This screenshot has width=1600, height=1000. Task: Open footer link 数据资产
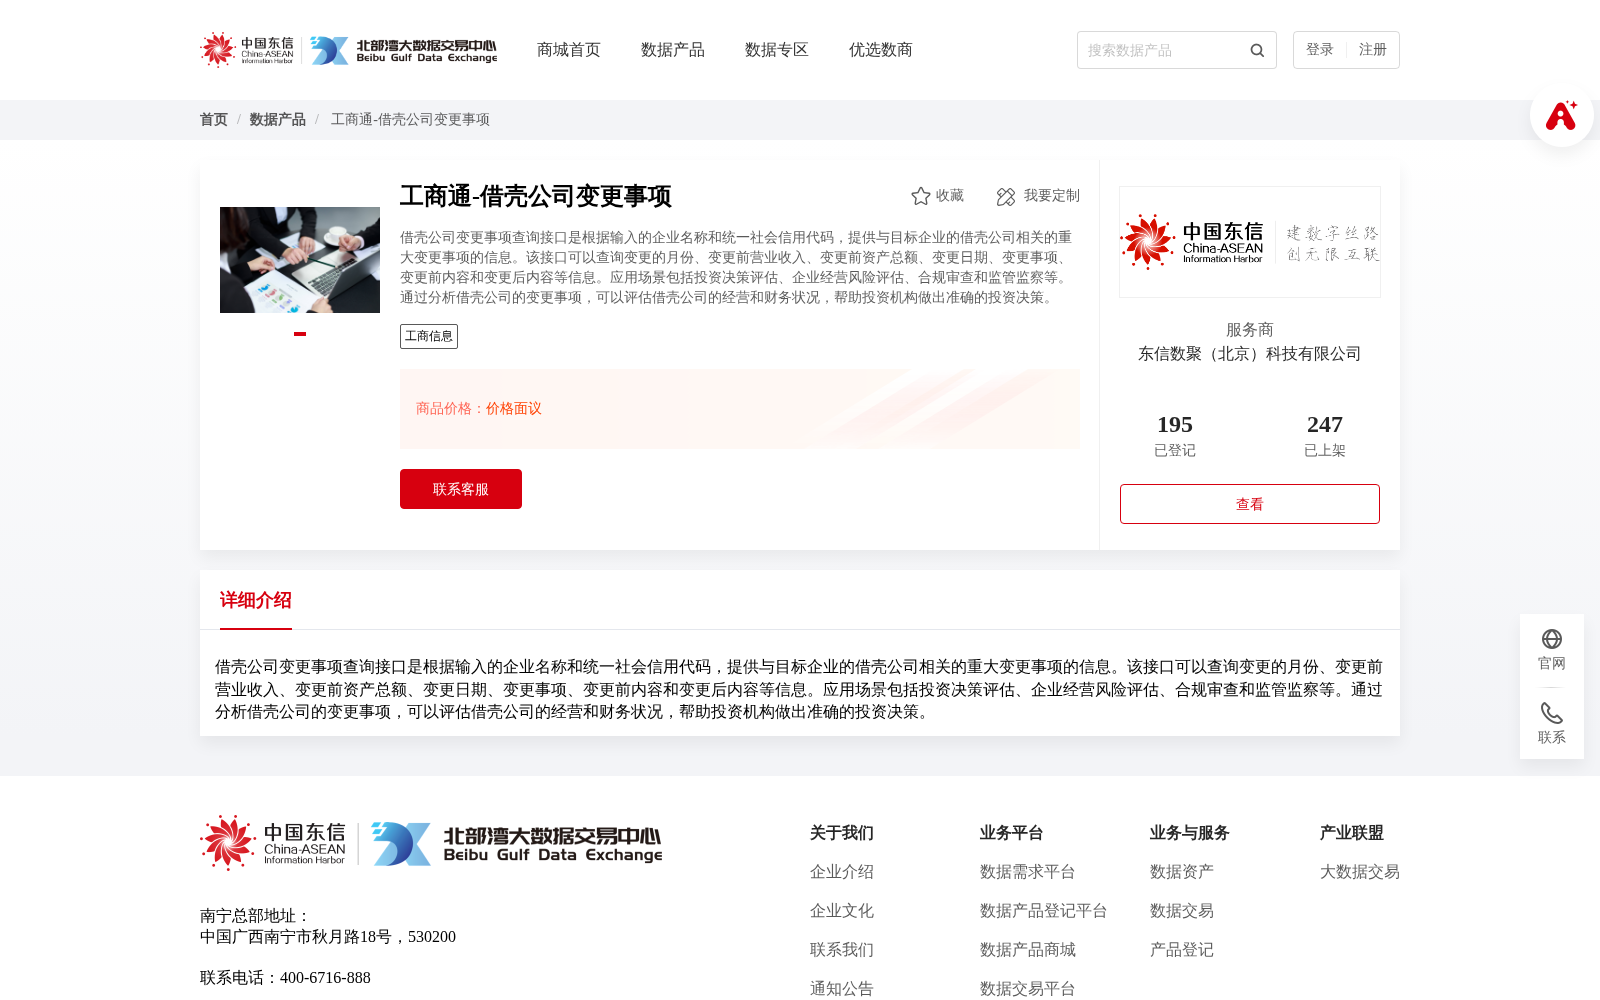click(1182, 872)
